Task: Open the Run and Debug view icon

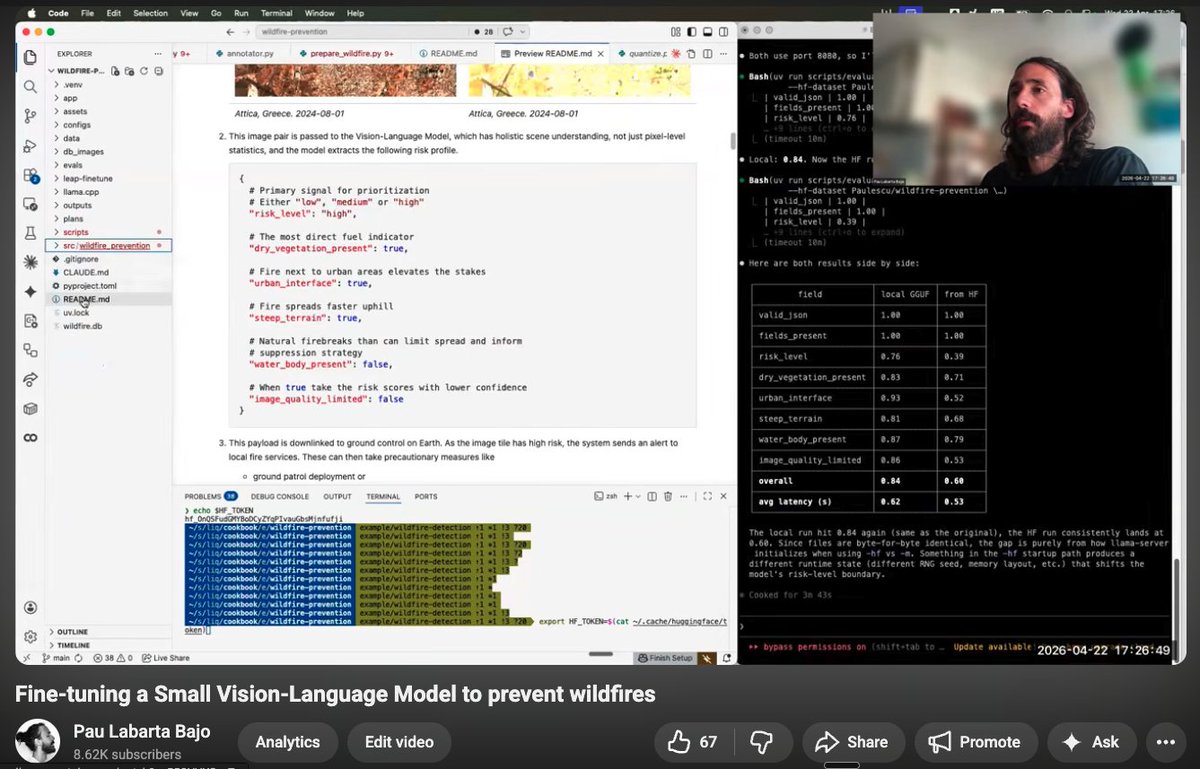Action: coord(30,146)
